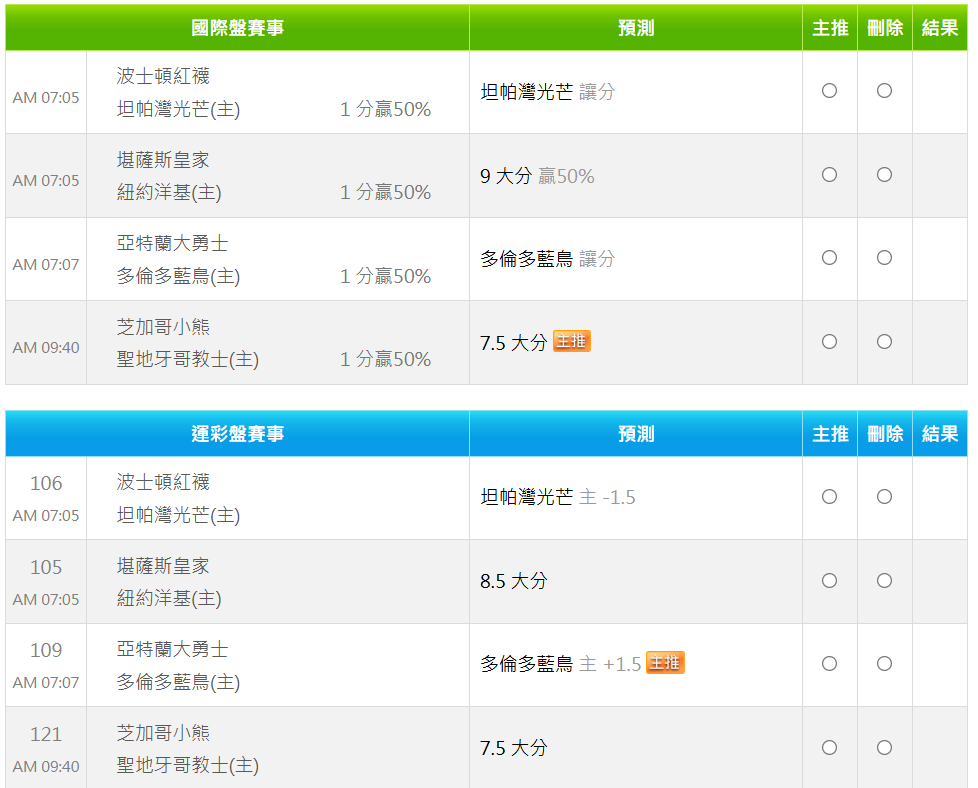Click 主推 header in blue table
This screenshot has width=978, height=788.
click(830, 434)
